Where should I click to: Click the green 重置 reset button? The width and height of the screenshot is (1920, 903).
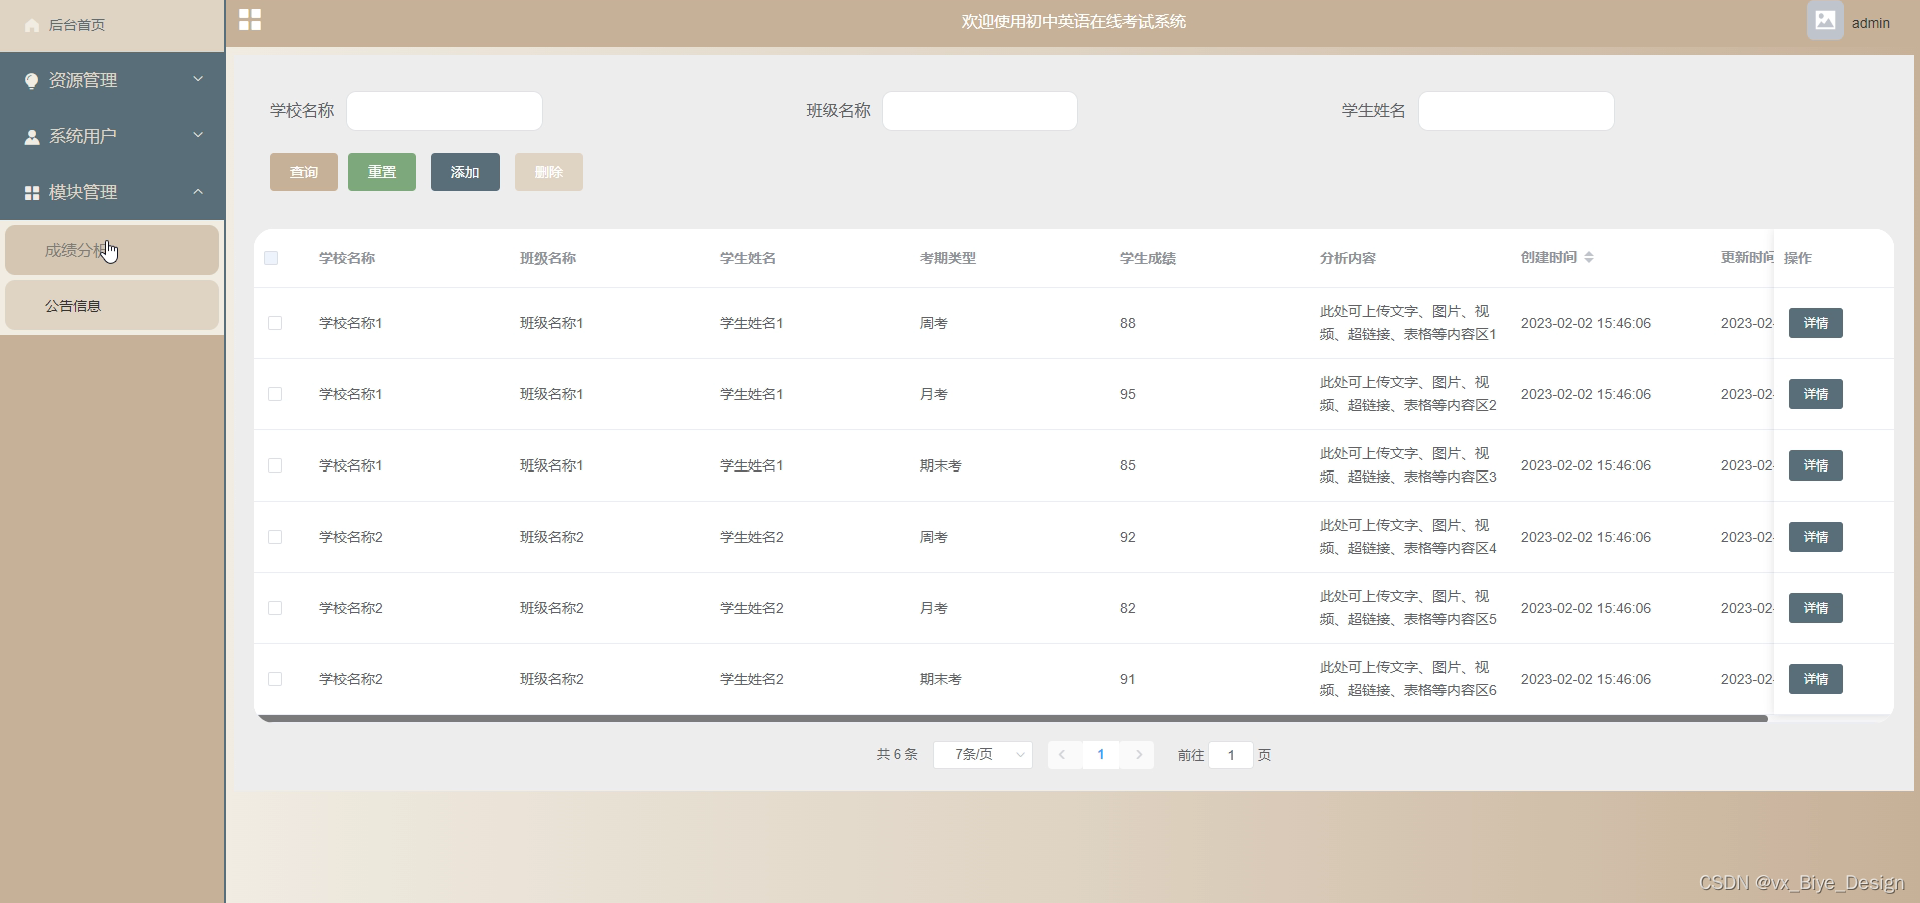[x=382, y=172]
